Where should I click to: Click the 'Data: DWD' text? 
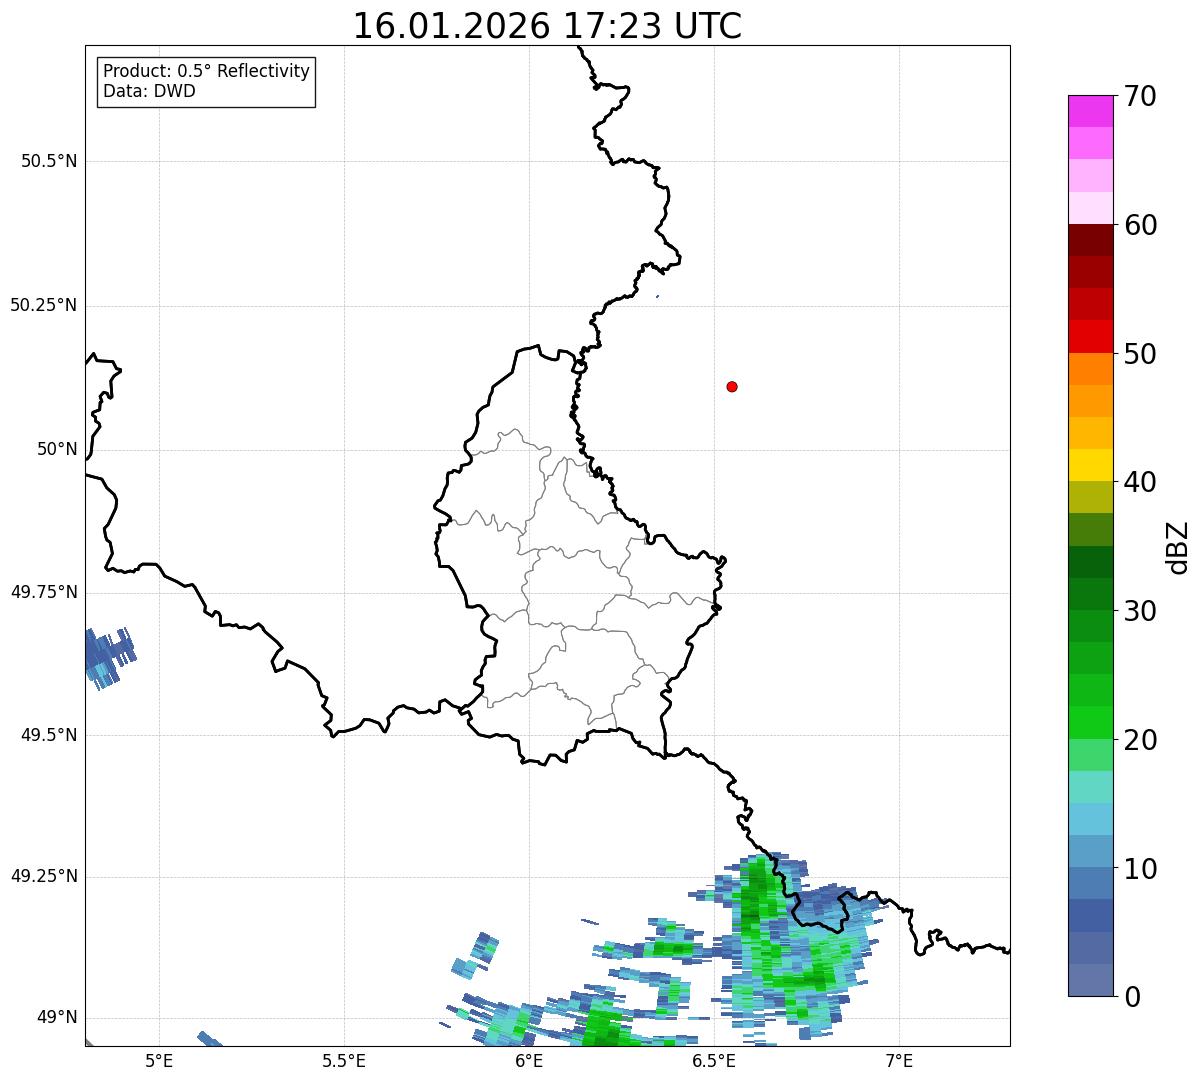click(x=149, y=92)
